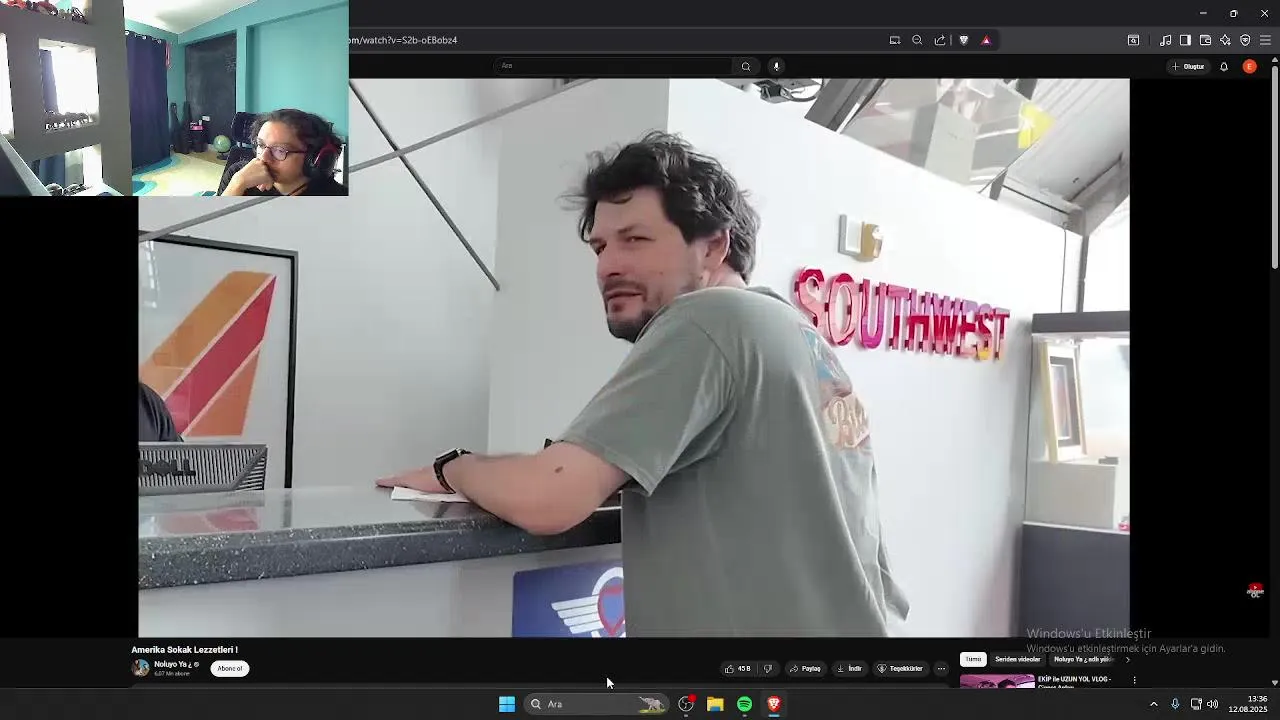Open the tab search toolbar icon

[x=1133, y=40]
